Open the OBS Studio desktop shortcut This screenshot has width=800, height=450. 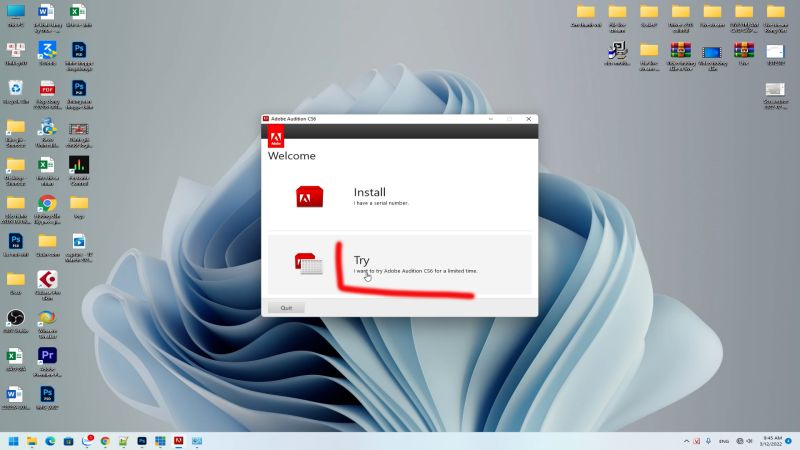pos(15,318)
